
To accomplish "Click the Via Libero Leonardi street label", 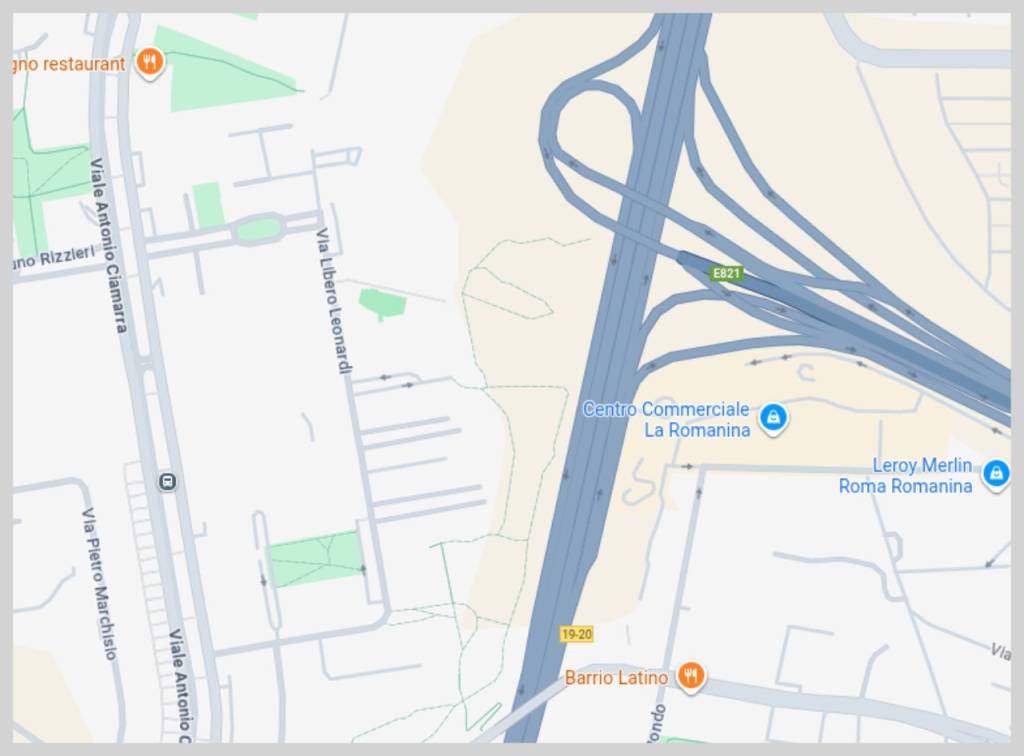I will tap(334, 301).
